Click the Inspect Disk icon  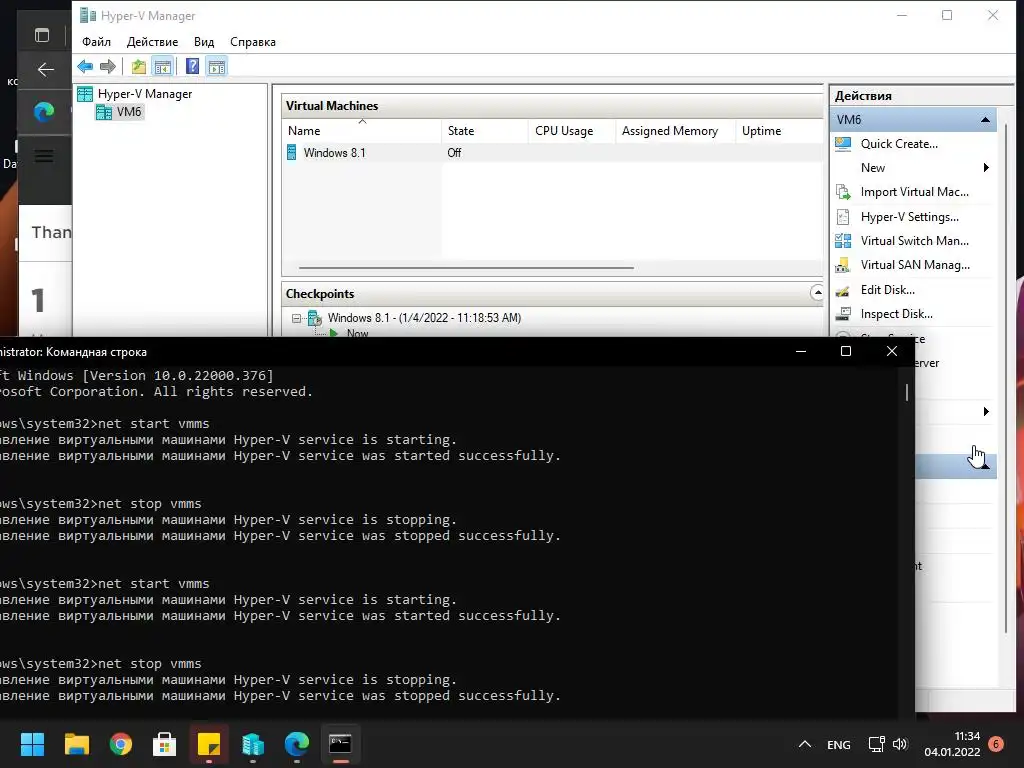pyautogui.click(x=843, y=314)
